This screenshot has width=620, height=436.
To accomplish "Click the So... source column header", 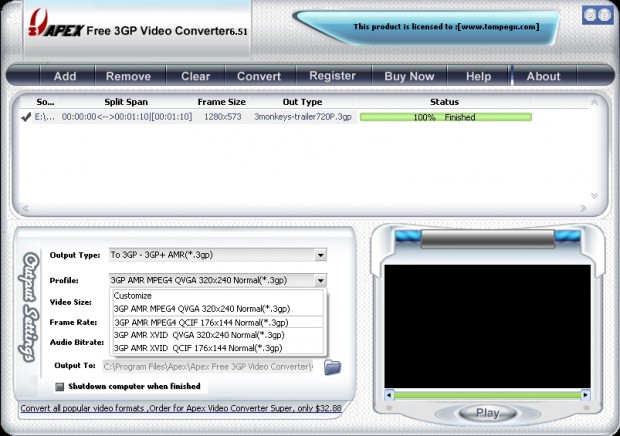I will coord(45,102).
